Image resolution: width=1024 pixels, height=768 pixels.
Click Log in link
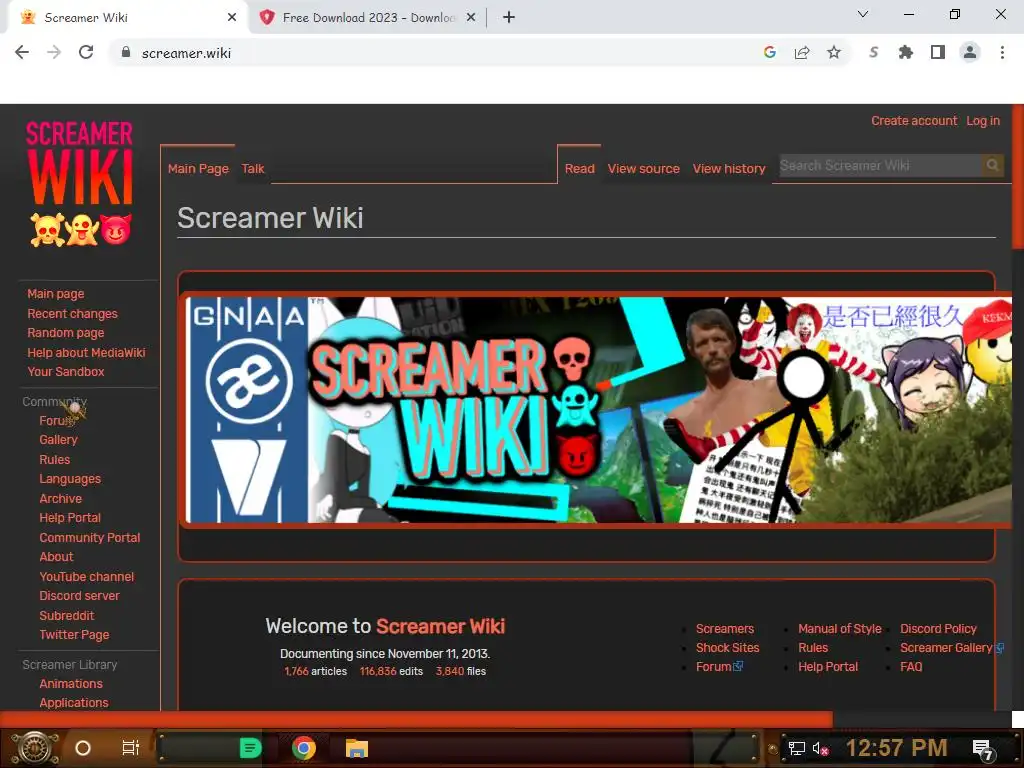coord(983,121)
